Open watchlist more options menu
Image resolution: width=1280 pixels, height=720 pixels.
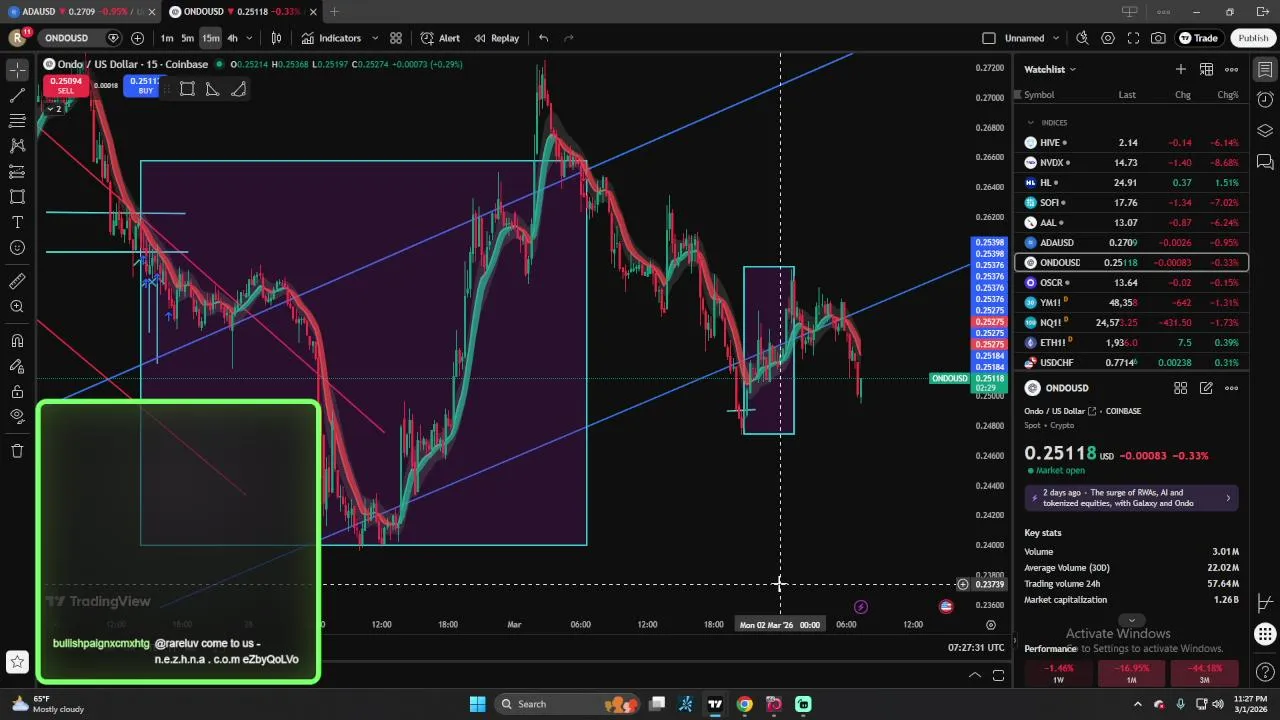click(1232, 69)
